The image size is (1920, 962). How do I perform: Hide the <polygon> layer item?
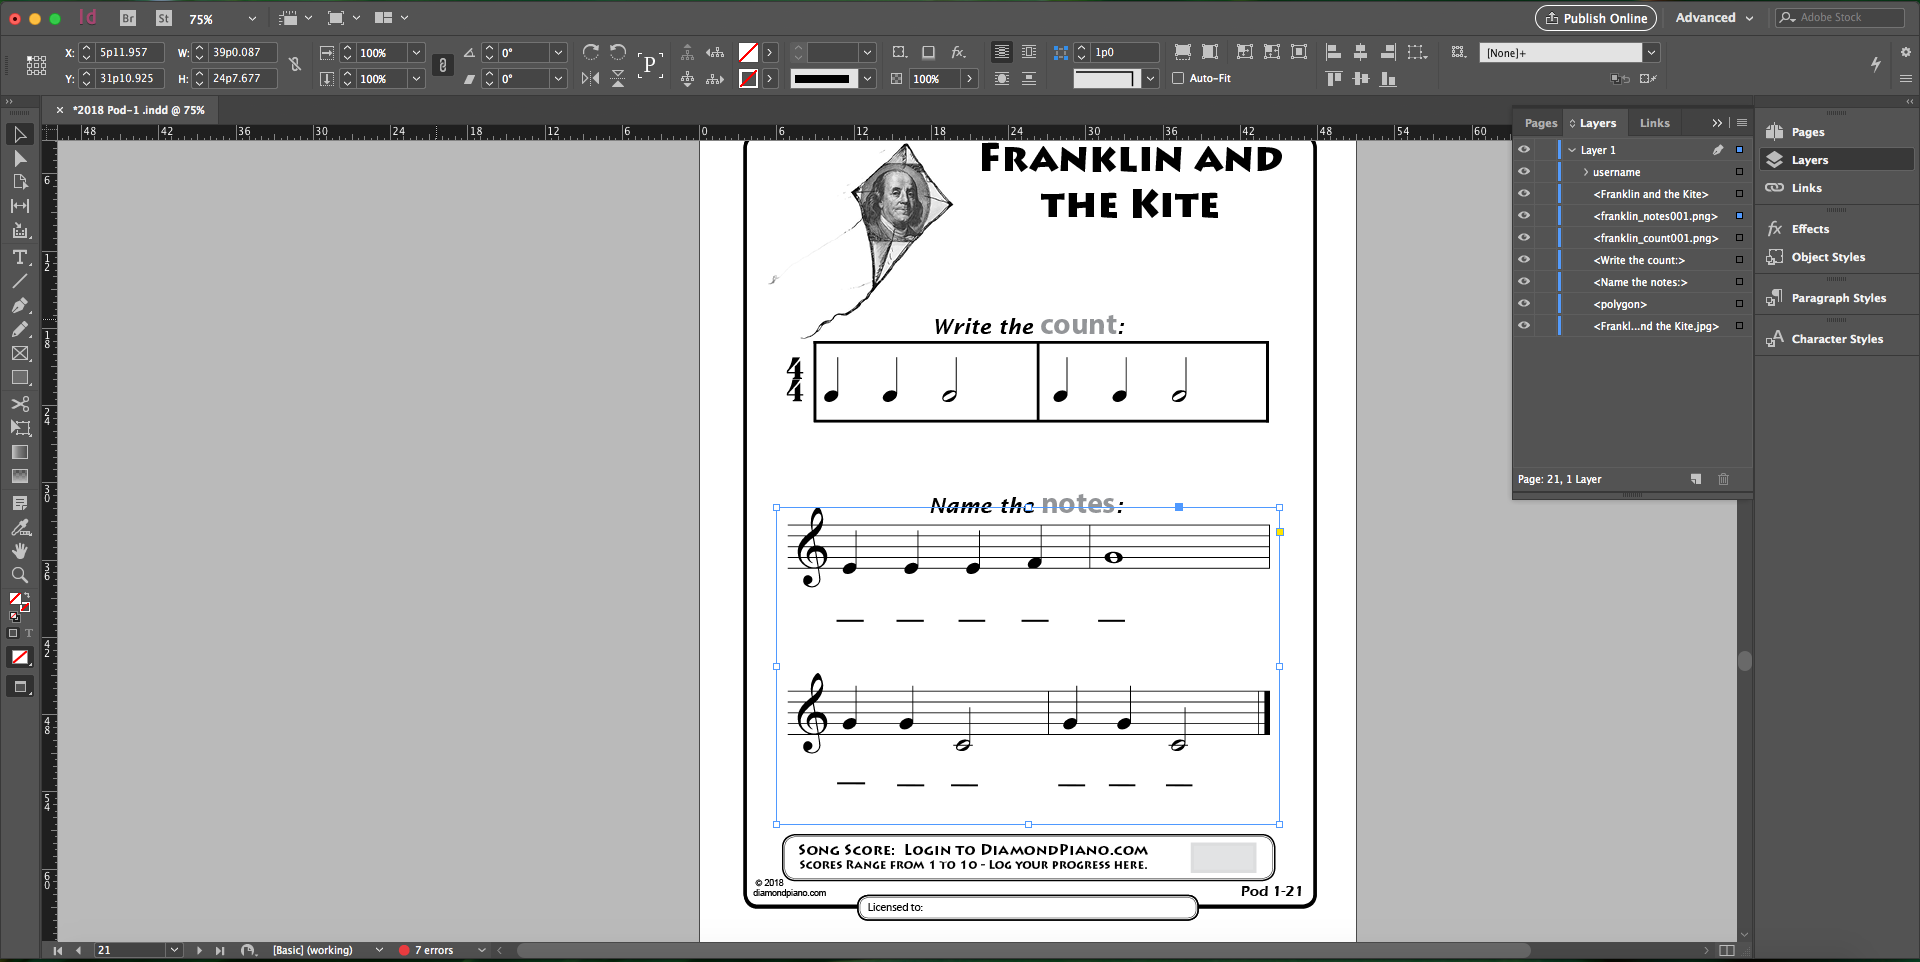point(1524,304)
